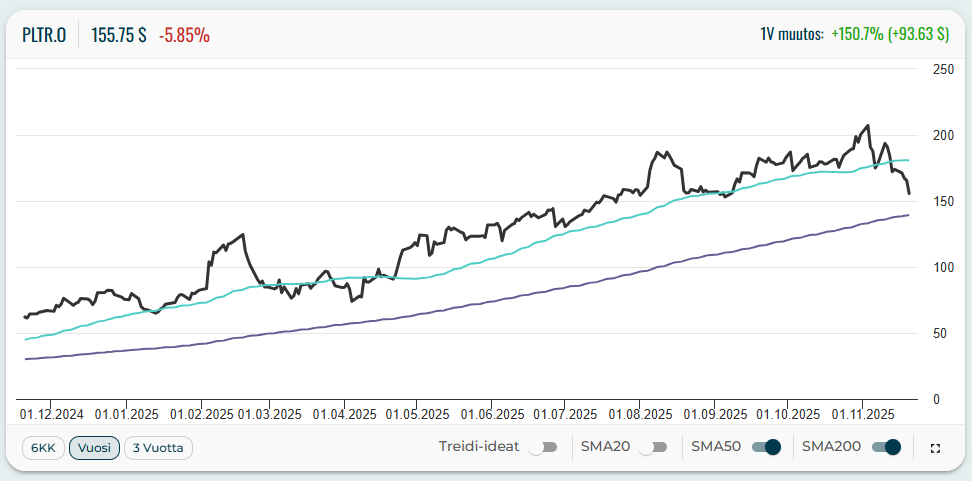Turn on the SMA20 indicator

tap(653, 448)
